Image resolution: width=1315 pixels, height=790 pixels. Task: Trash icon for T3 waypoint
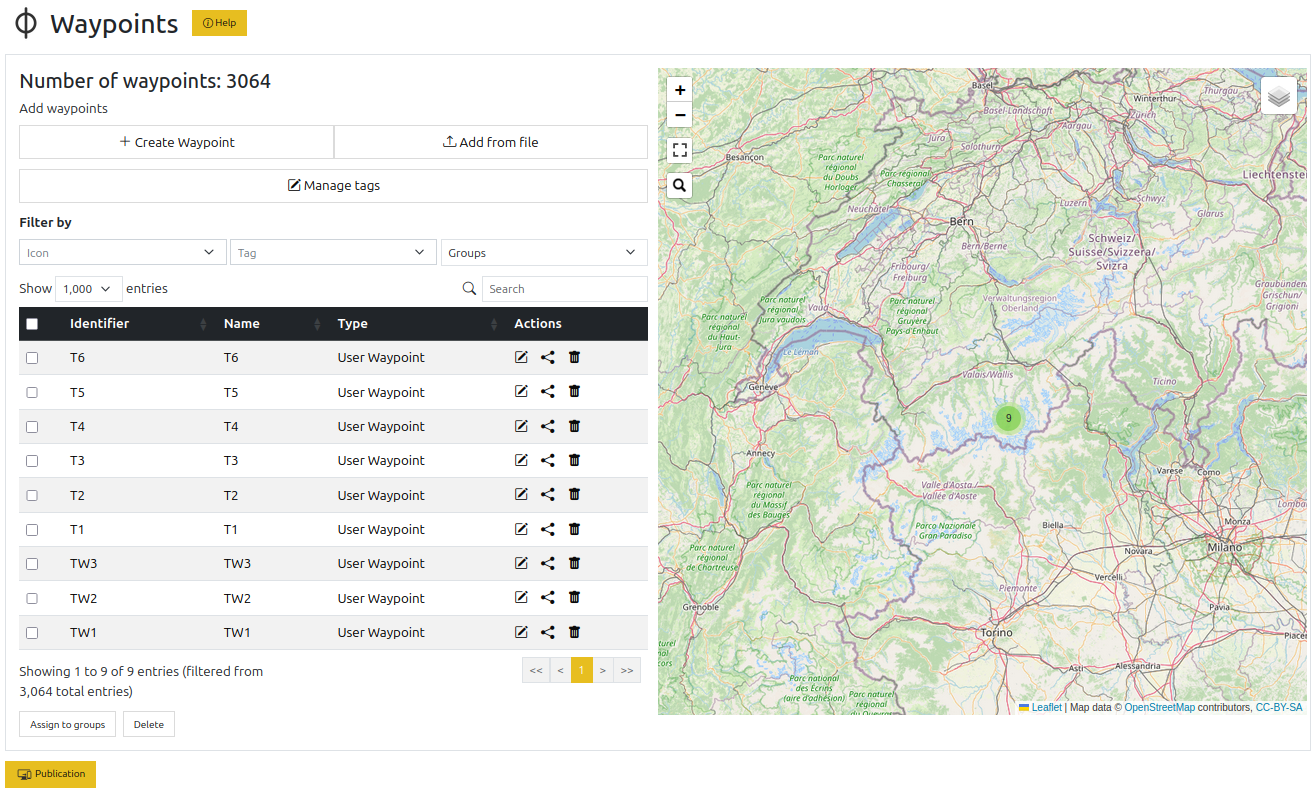click(x=574, y=460)
